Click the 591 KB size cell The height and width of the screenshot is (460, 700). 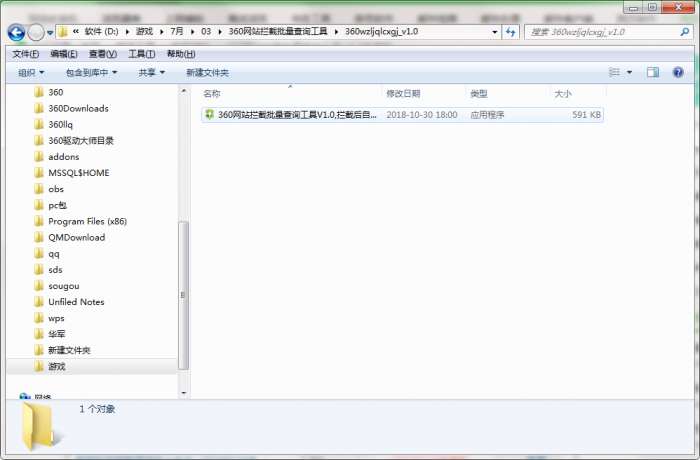pyautogui.click(x=586, y=115)
